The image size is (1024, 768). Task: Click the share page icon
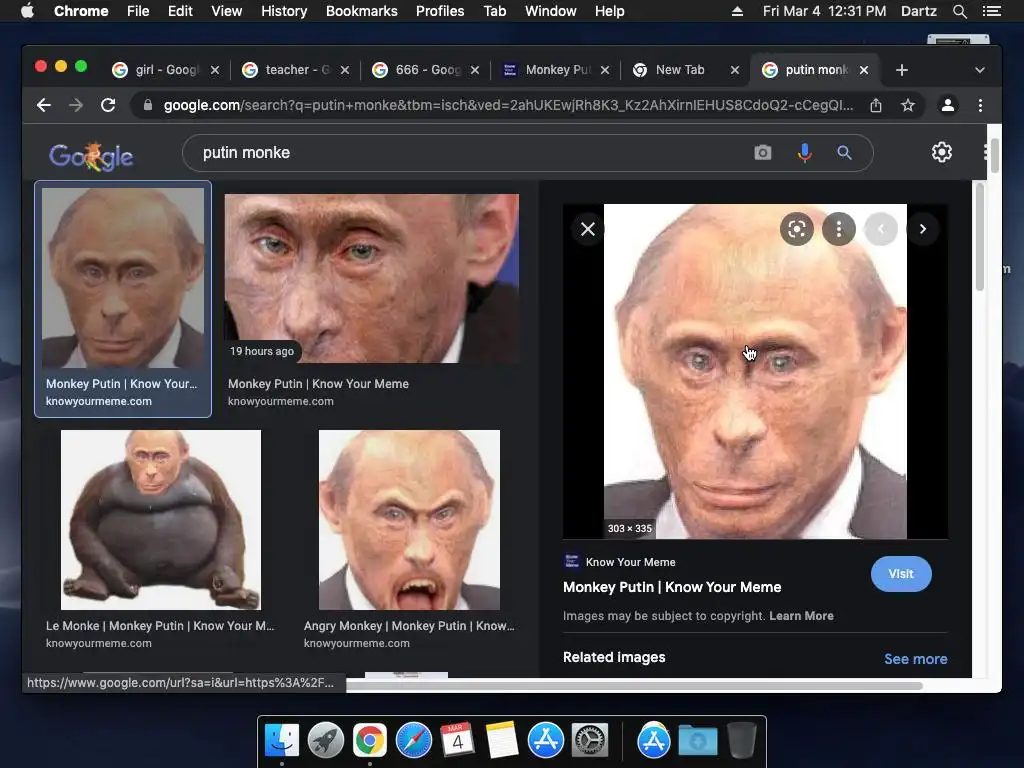(876, 105)
